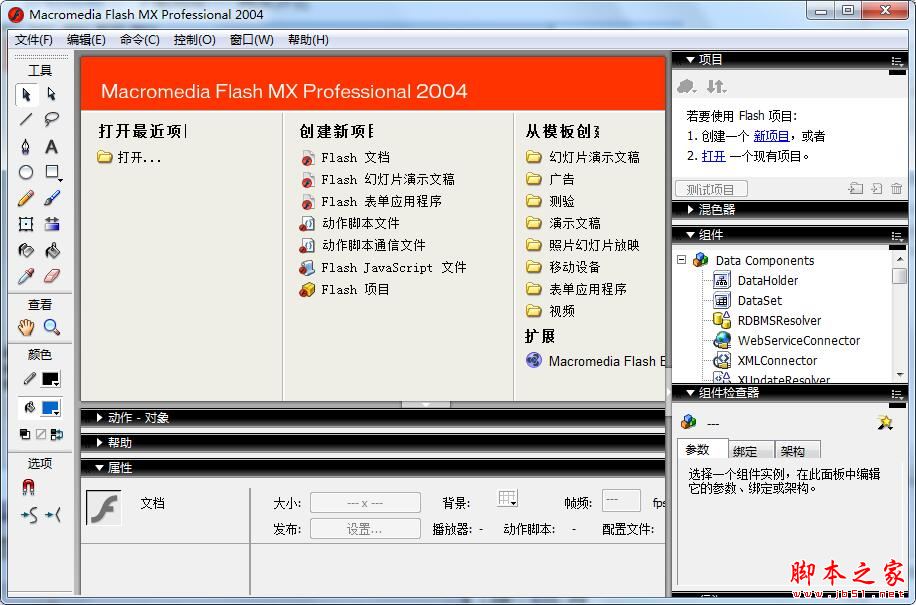Click the 设置... publish button
916x605 pixels.
(365, 529)
